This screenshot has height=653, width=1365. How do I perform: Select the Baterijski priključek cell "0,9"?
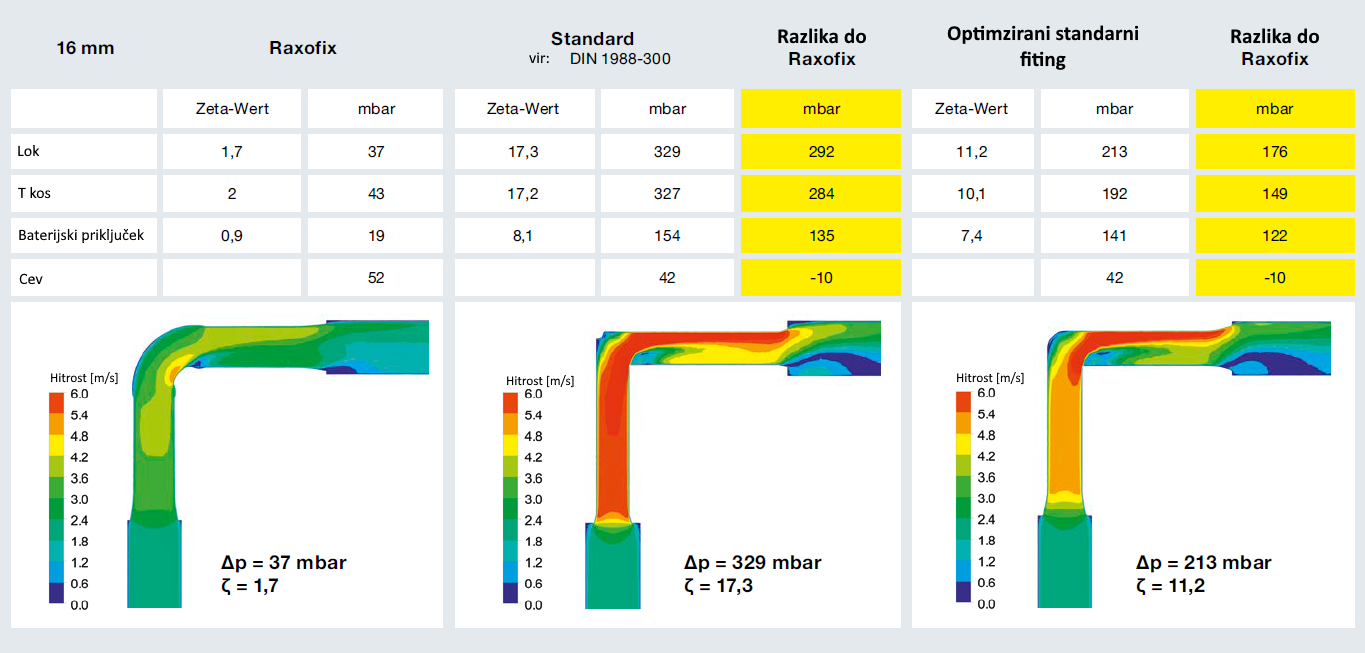(232, 236)
